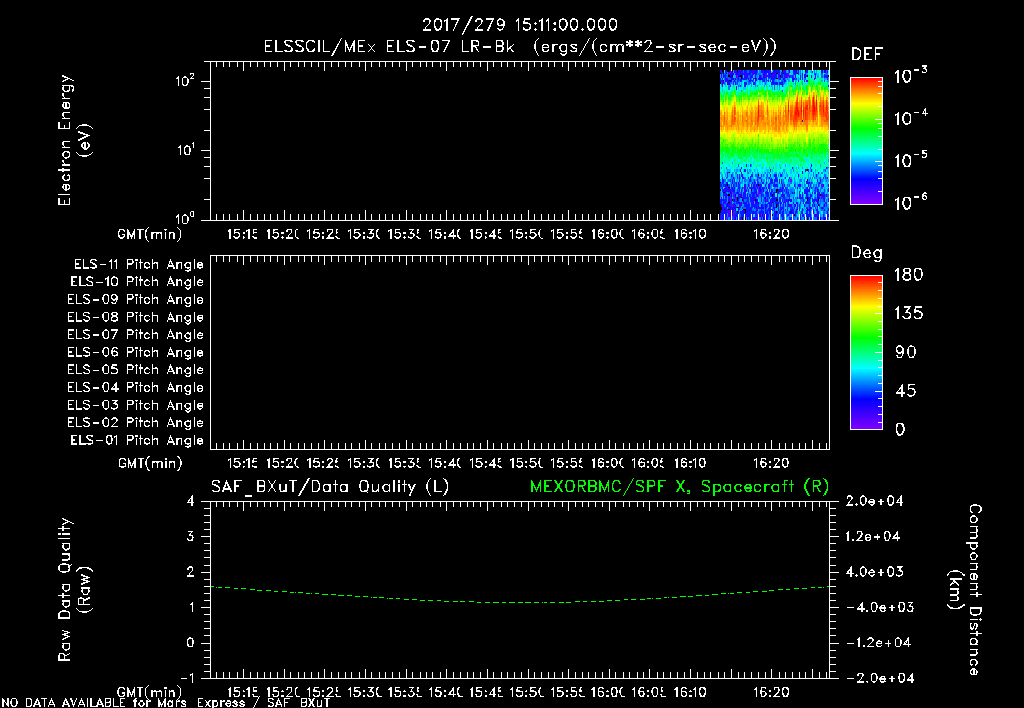Click the 3 tick on Raw Data Quality axis
1024x708 pixels.
pyautogui.click(x=191, y=536)
